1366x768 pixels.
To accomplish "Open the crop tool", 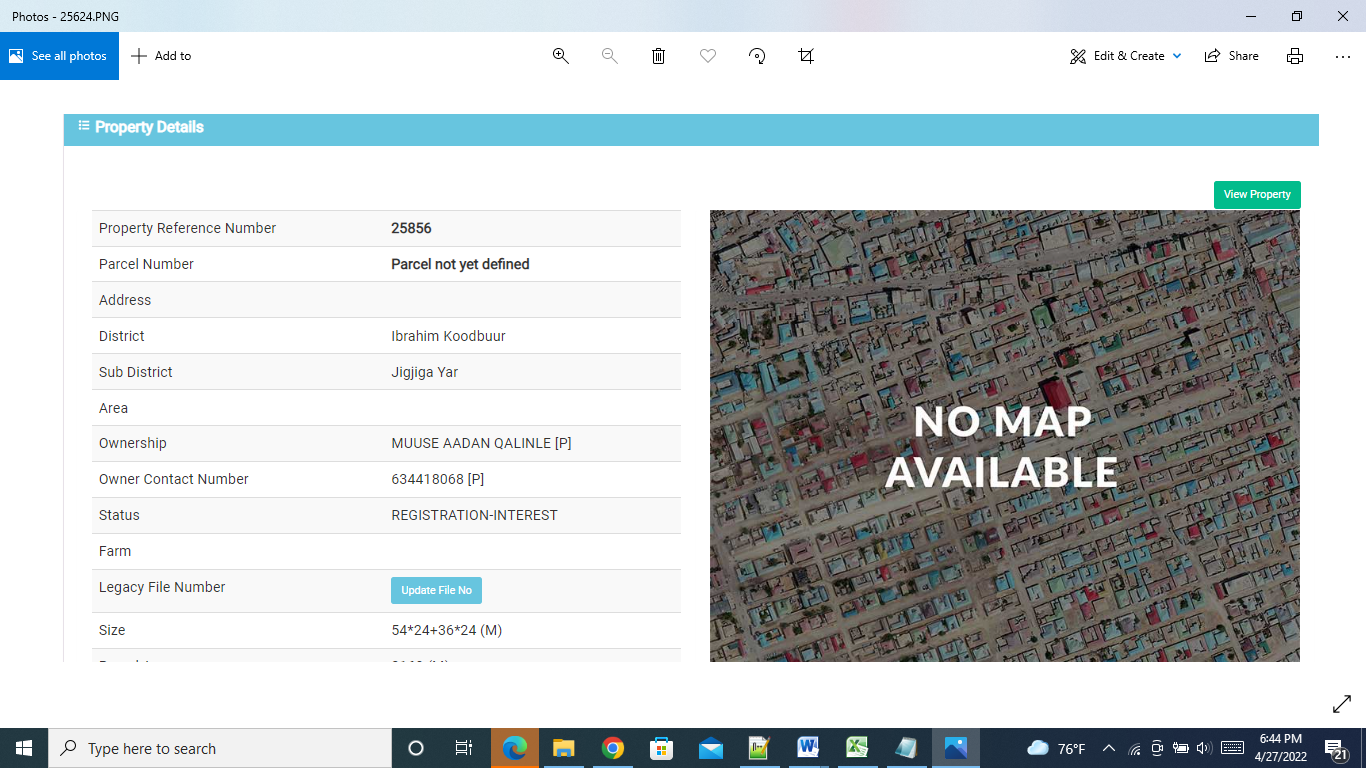I will tap(806, 56).
